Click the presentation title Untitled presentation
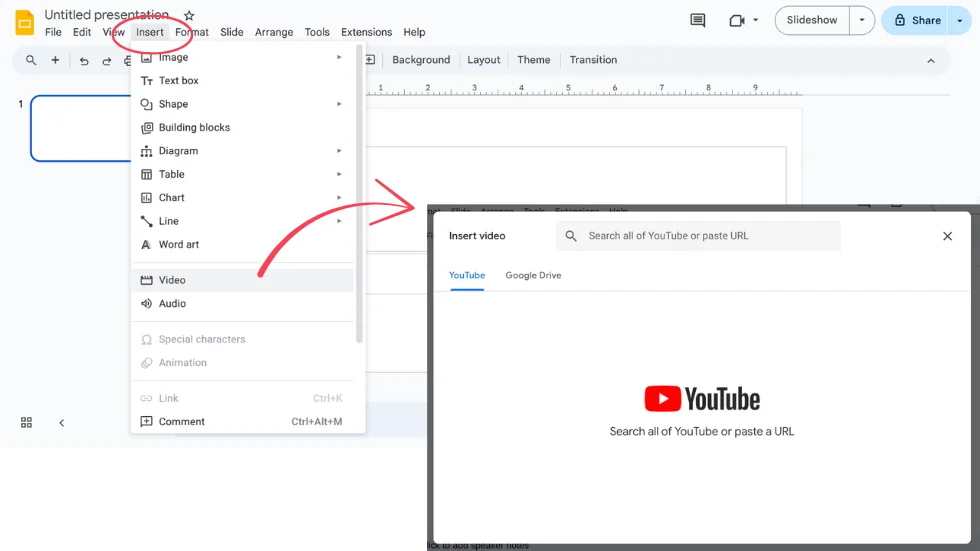Viewport: 980px width, 551px height. [x=107, y=14]
